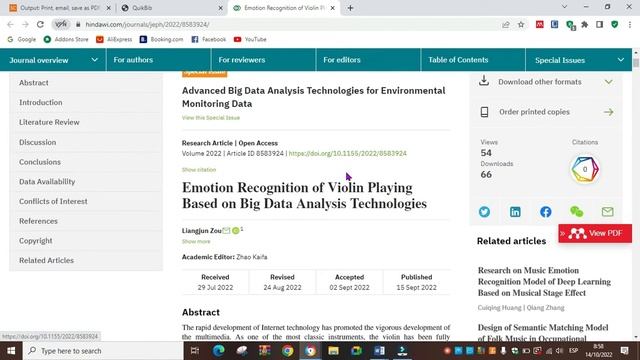Viewport: 640px width, 360px height.
Task: Share article on Twitter icon
Action: 484,212
